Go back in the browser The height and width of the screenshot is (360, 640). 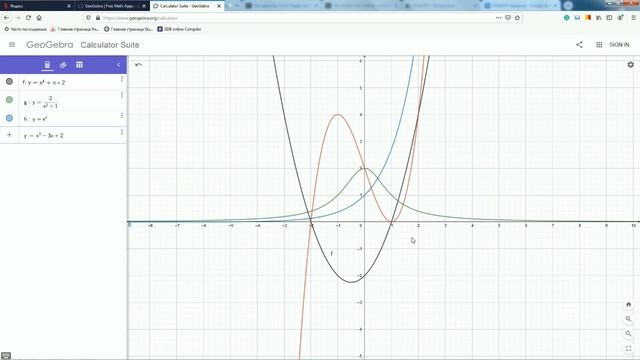7,18
